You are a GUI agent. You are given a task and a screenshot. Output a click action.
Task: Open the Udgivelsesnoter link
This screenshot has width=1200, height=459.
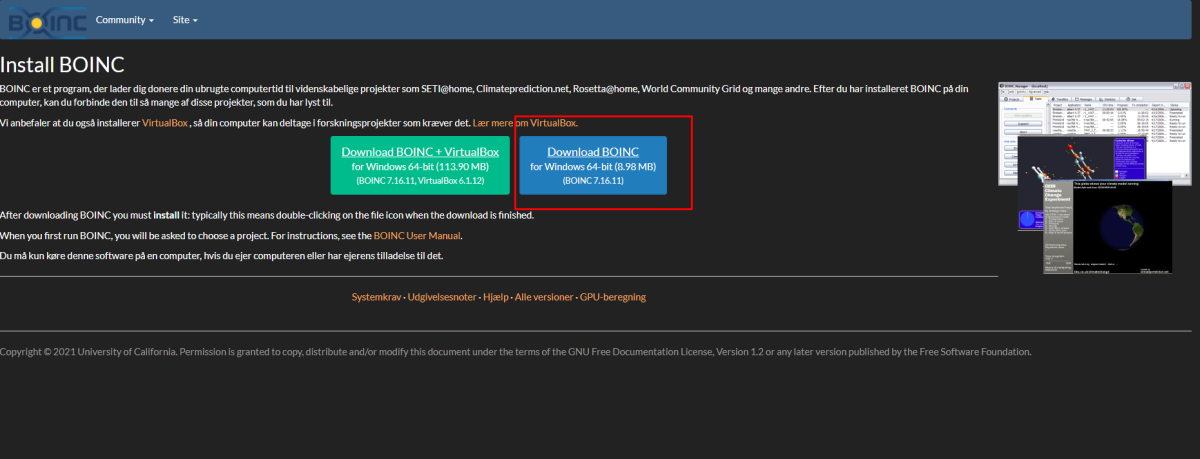pos(442,298)
